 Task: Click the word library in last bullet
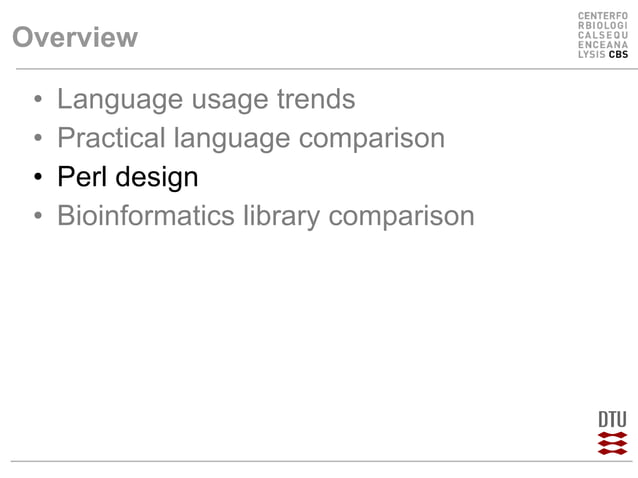tap(282, 216)
